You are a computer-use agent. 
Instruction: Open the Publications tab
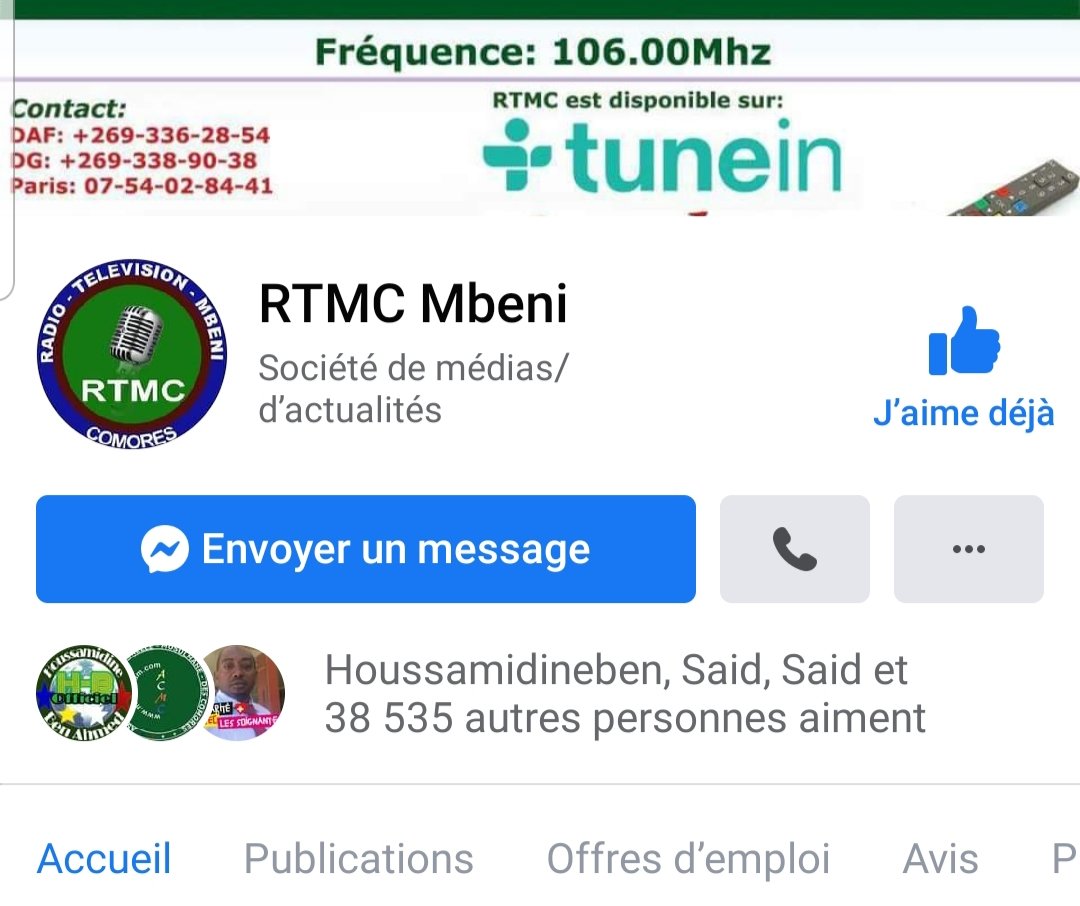click(x=359, y=858)
